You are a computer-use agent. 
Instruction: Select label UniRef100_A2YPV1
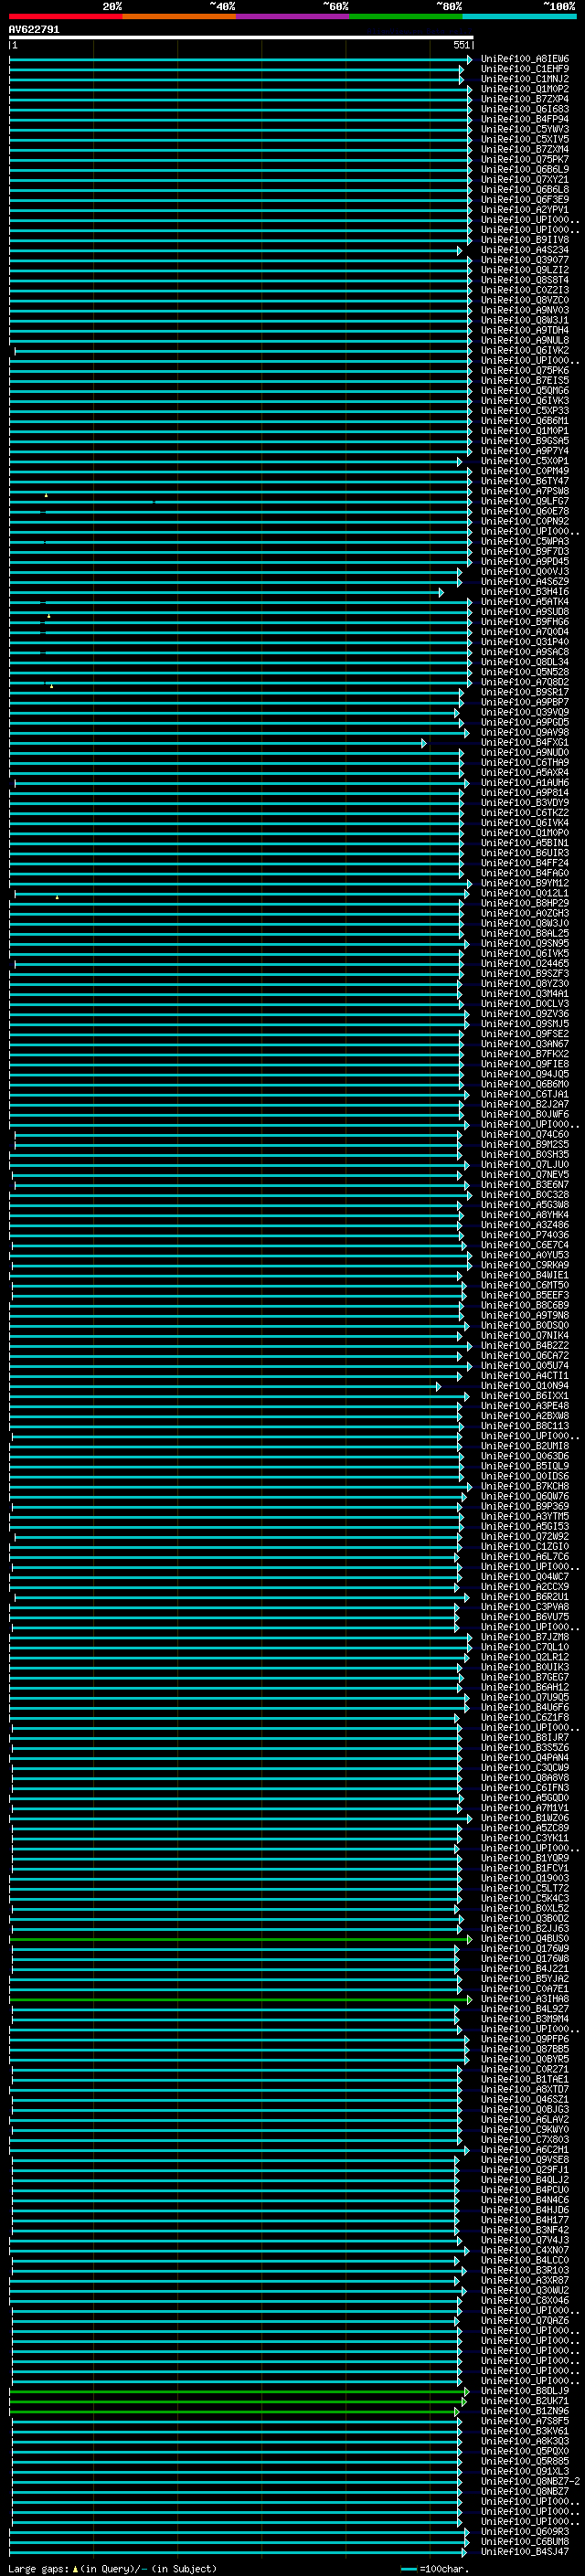click(524, 210)
